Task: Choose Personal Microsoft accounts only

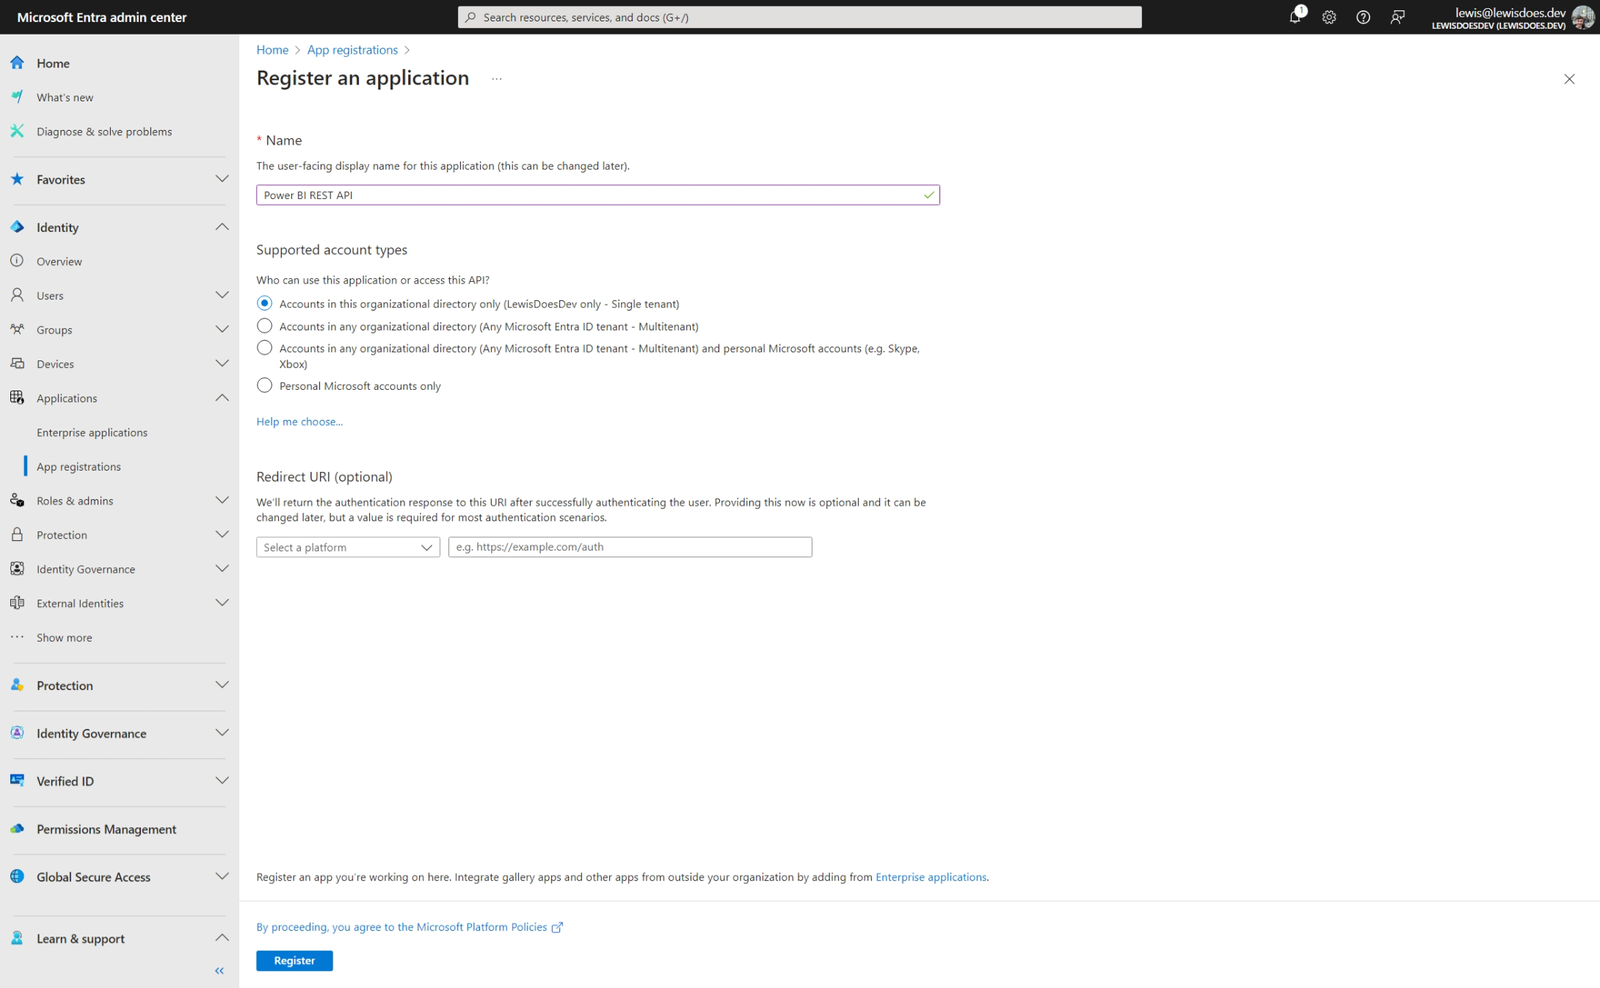Action: pyautogui.click(x=264, y=385)
